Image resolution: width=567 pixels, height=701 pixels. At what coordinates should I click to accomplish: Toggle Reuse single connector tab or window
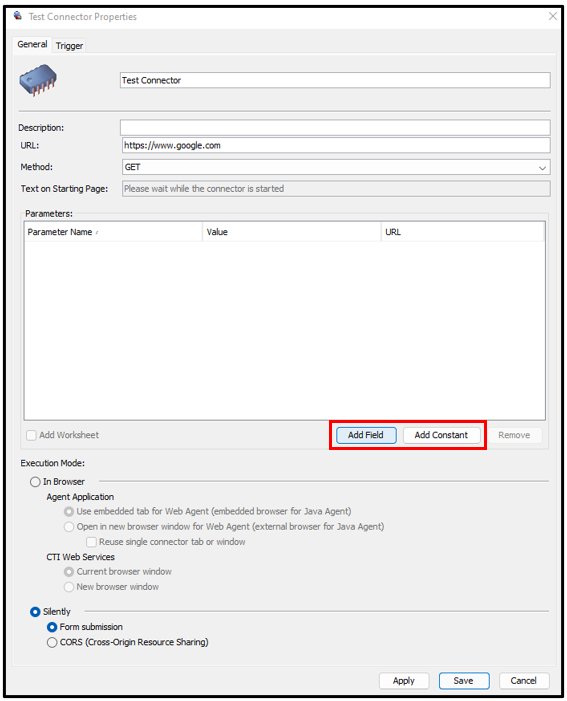coord(91,542)
